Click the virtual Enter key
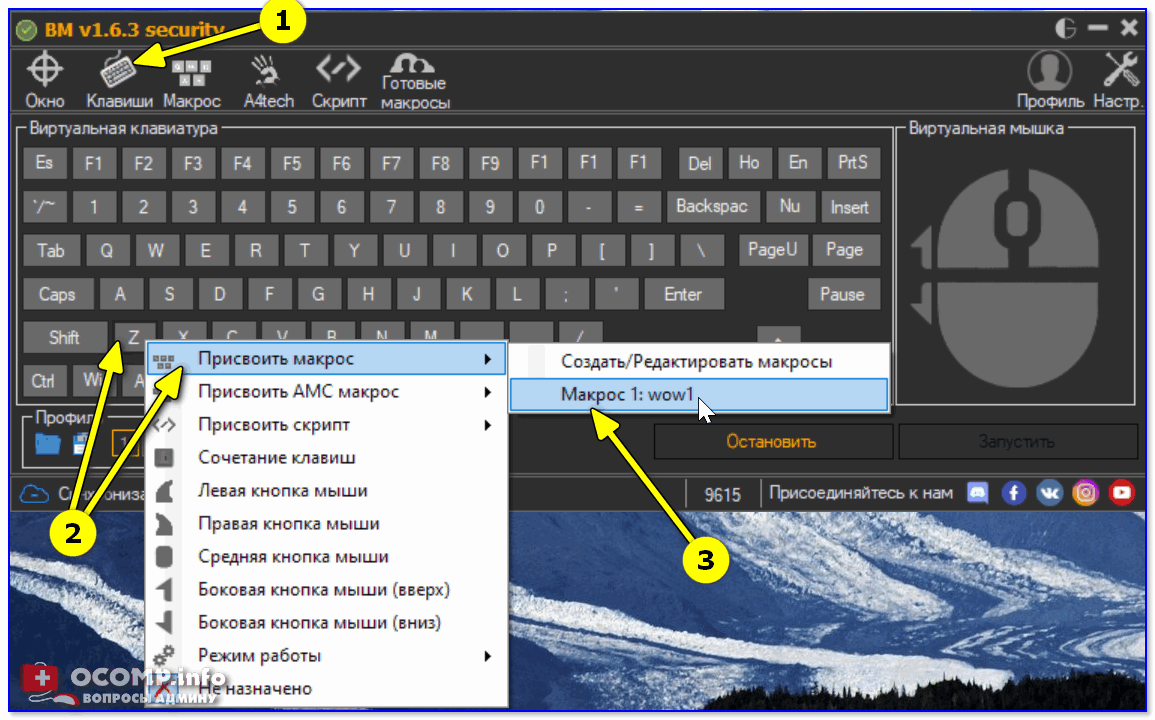Screen dimensions: 1155x720 [683, 294]
